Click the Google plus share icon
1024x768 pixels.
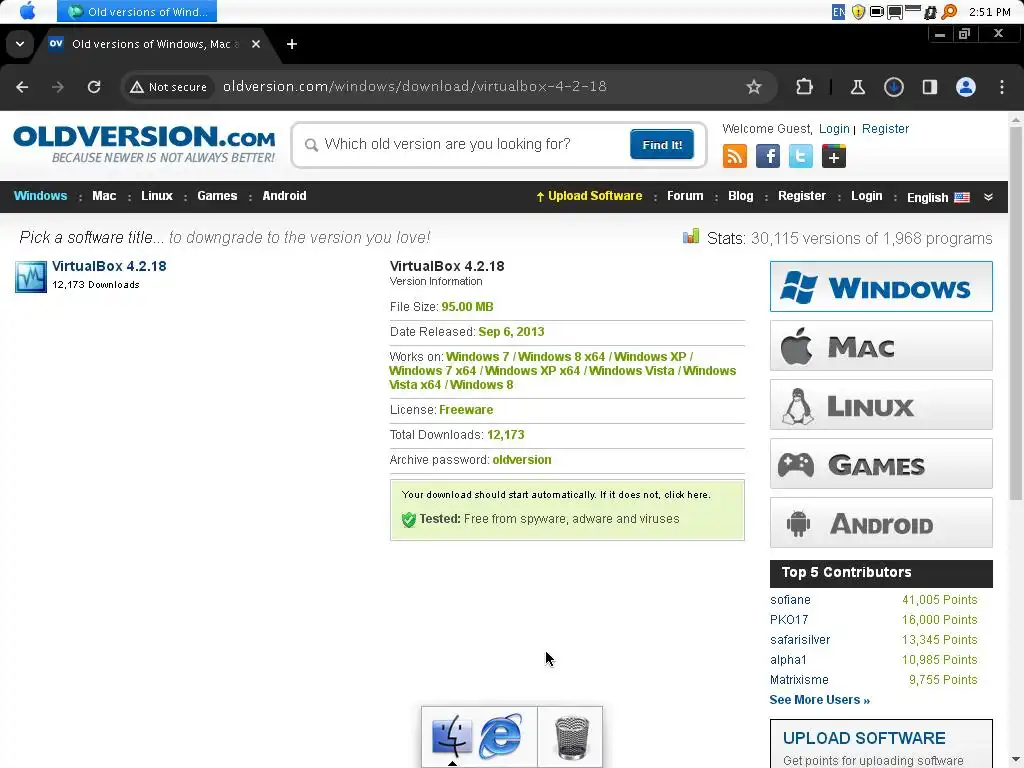tap(834, 156)
